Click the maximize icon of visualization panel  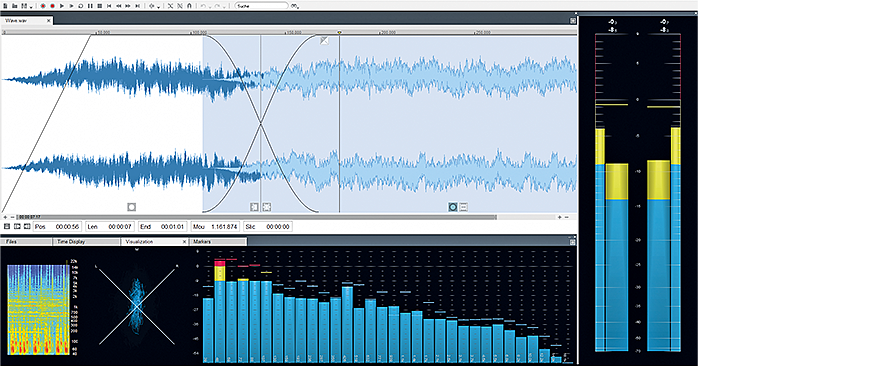(x=573, y=242)
